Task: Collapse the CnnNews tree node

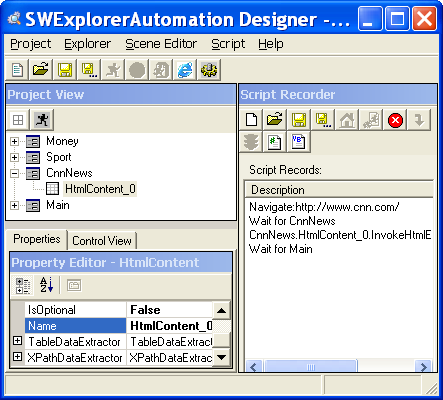Action: [14, 173]
